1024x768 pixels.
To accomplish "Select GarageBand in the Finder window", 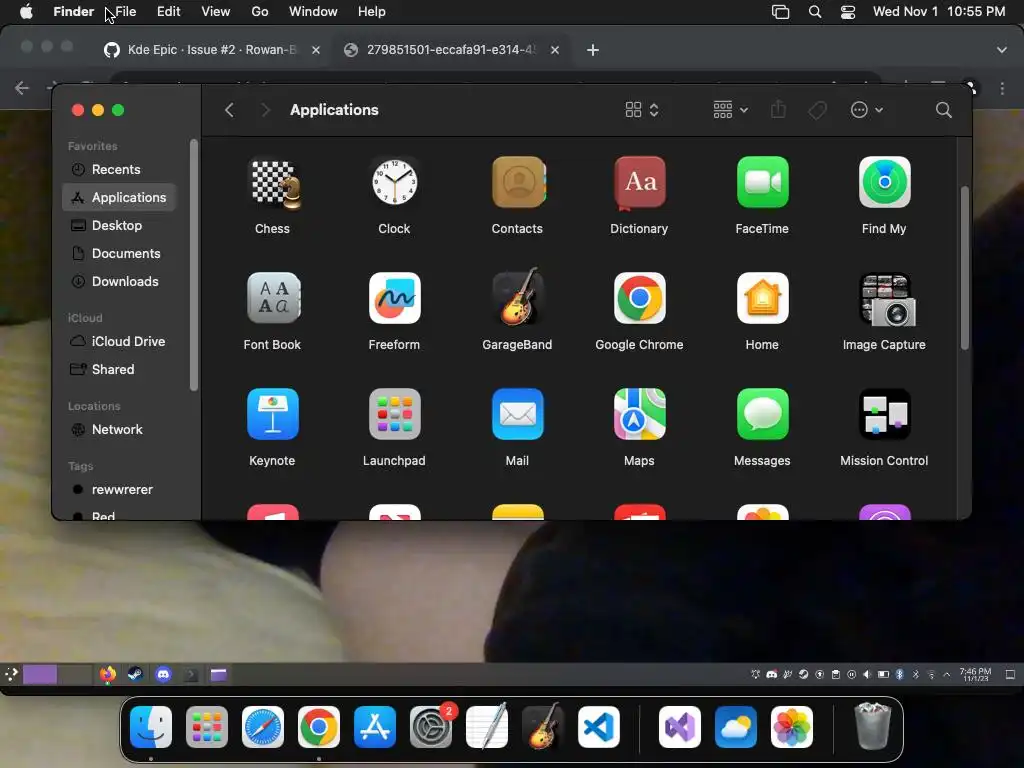I will 517,297.
